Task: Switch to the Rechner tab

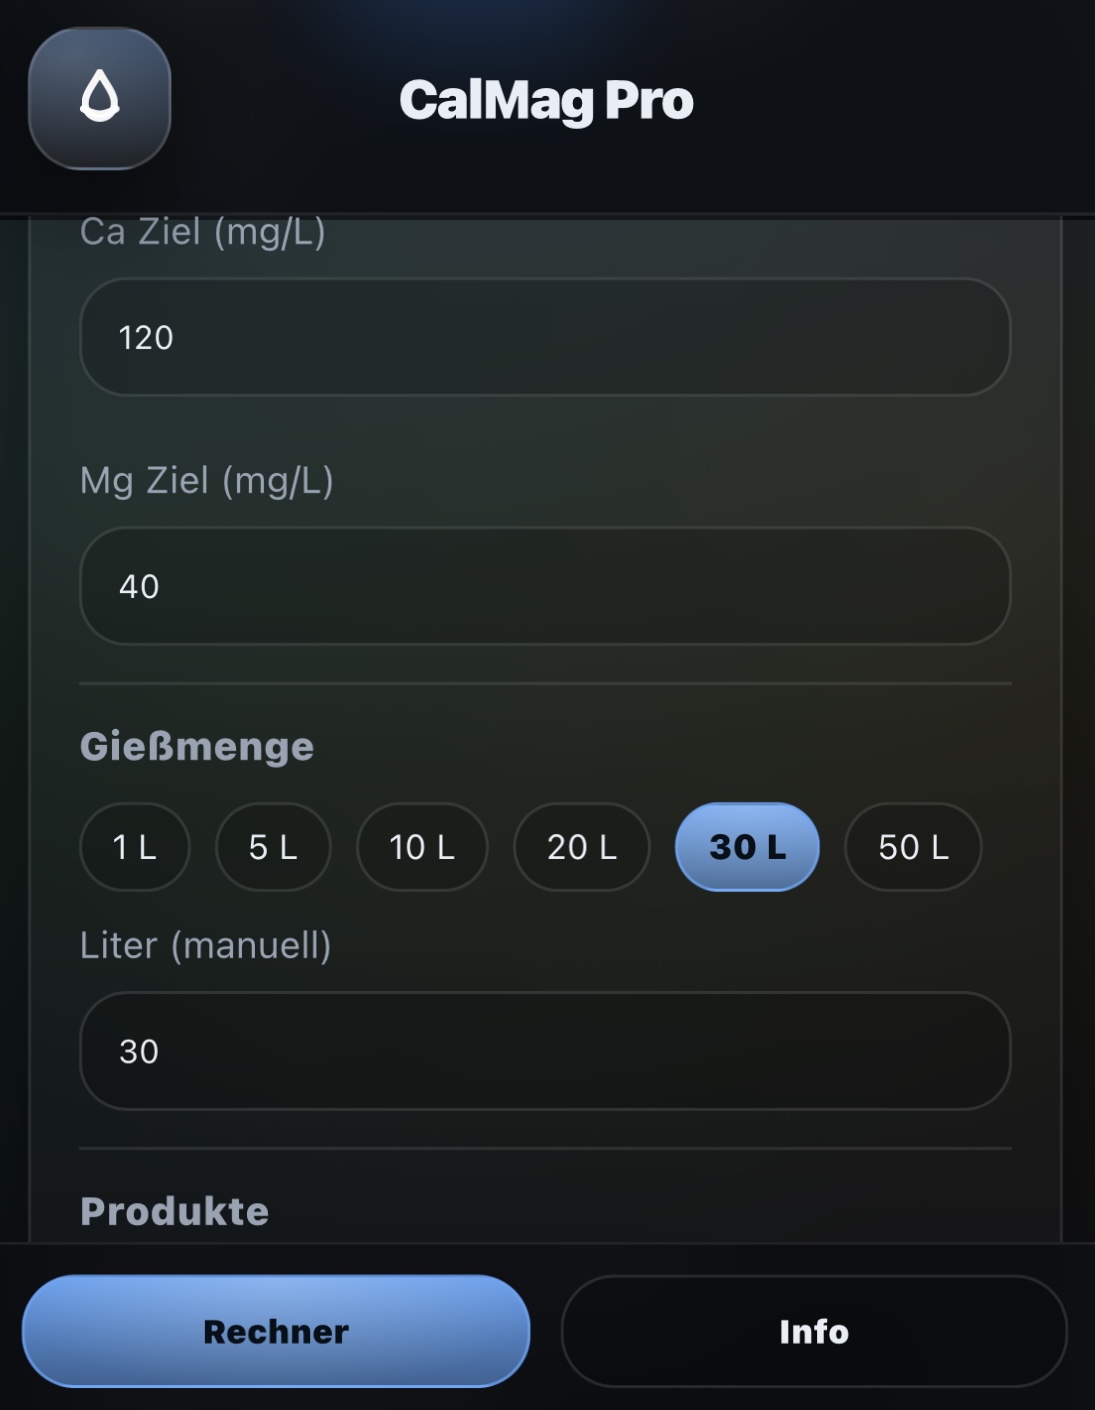Action: pos(276,1331)
